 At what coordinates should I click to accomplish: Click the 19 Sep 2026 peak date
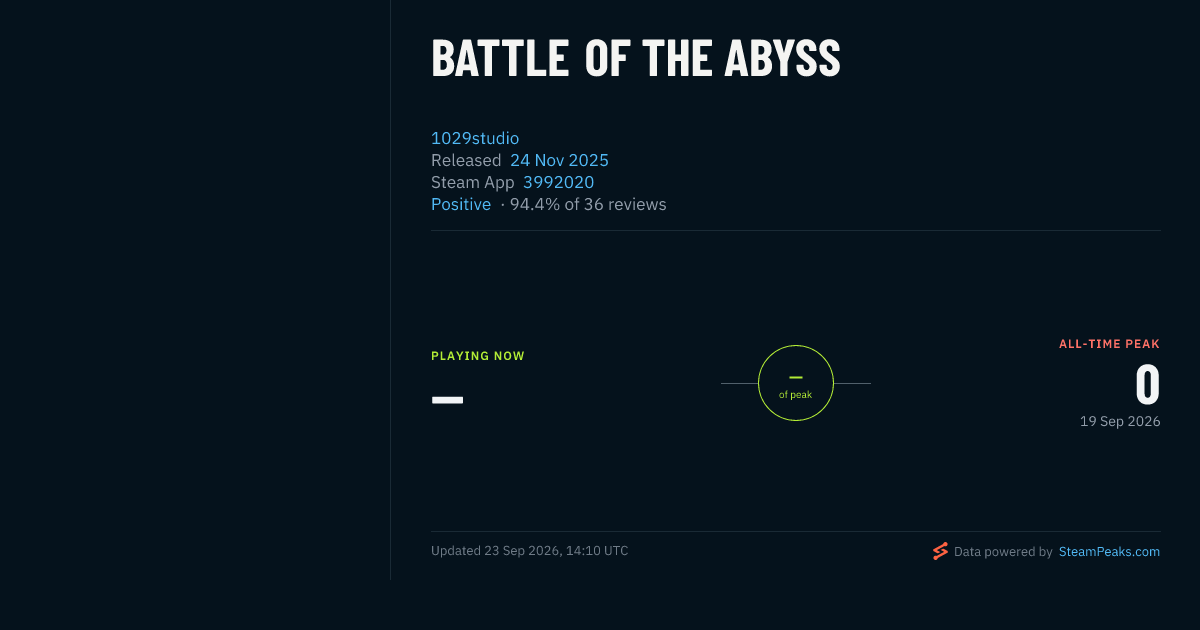[1120, 421]
